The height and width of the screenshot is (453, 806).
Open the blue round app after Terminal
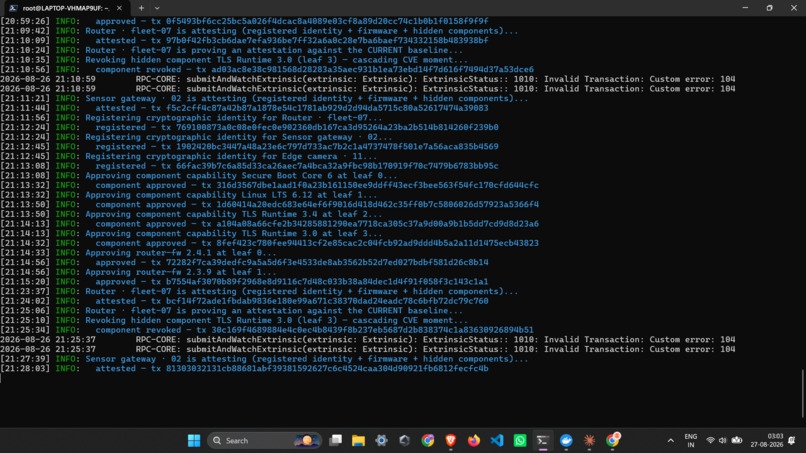click(566, 441)
